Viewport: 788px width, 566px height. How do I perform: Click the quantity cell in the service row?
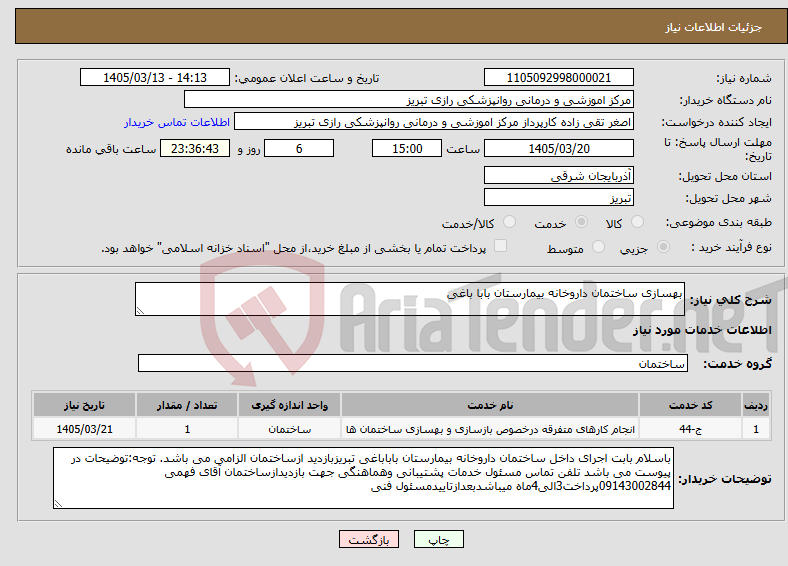(187, 429)
